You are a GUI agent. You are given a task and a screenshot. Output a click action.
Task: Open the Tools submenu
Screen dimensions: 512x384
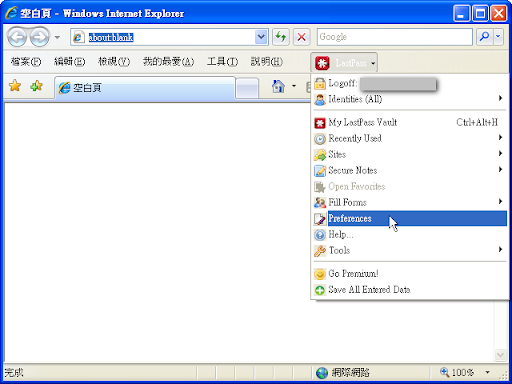[410, 250]
